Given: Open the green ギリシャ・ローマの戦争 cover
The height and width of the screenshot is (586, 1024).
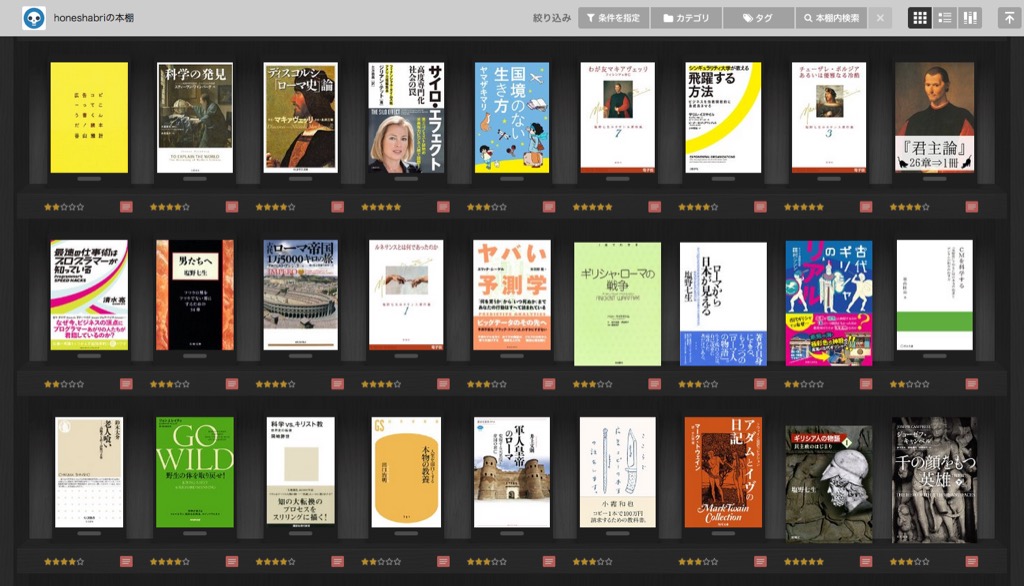Looking at the screenshot, I should [618, 304].
